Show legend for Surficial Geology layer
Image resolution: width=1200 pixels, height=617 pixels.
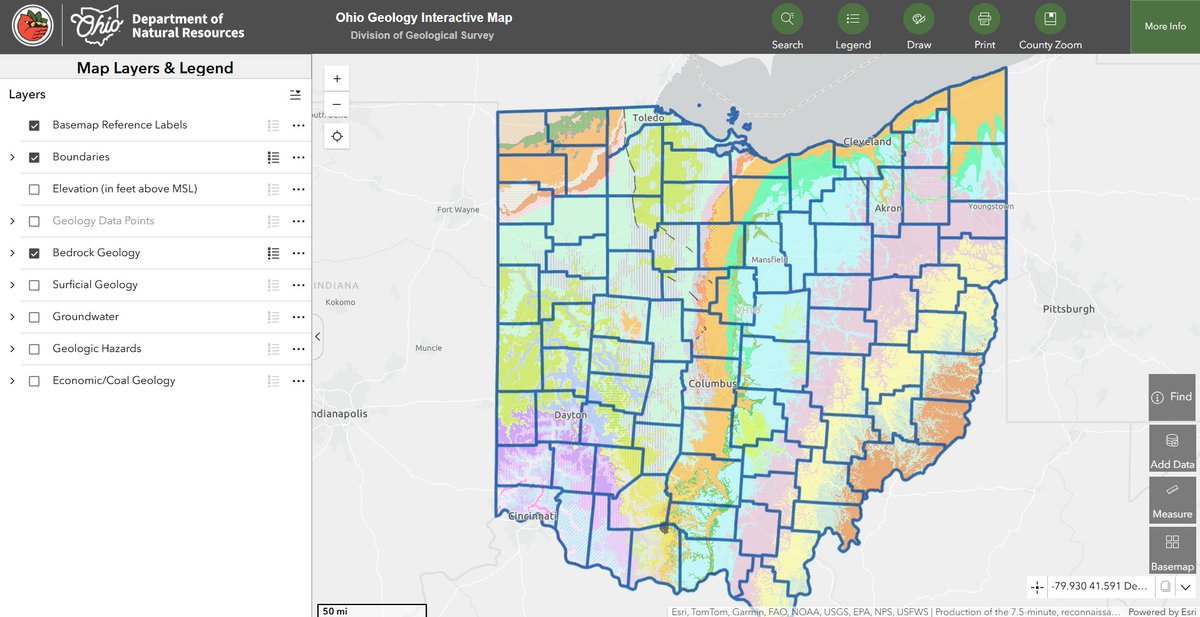point(273,285)
